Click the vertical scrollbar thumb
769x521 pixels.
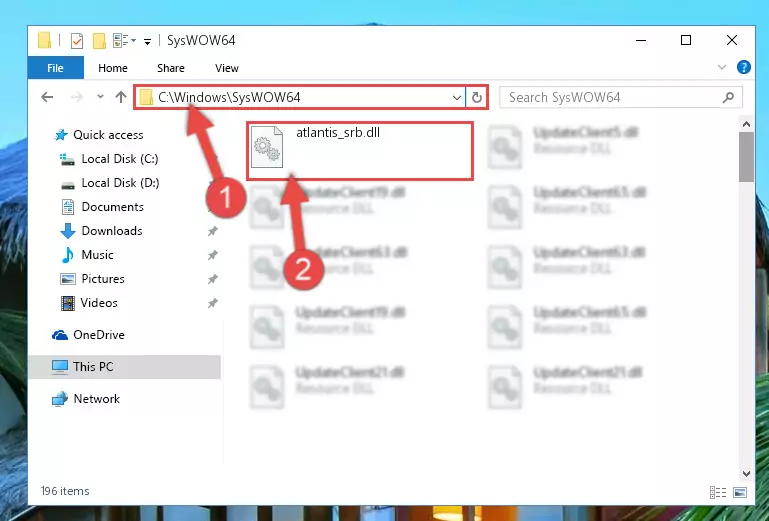[x=746, y=157]
